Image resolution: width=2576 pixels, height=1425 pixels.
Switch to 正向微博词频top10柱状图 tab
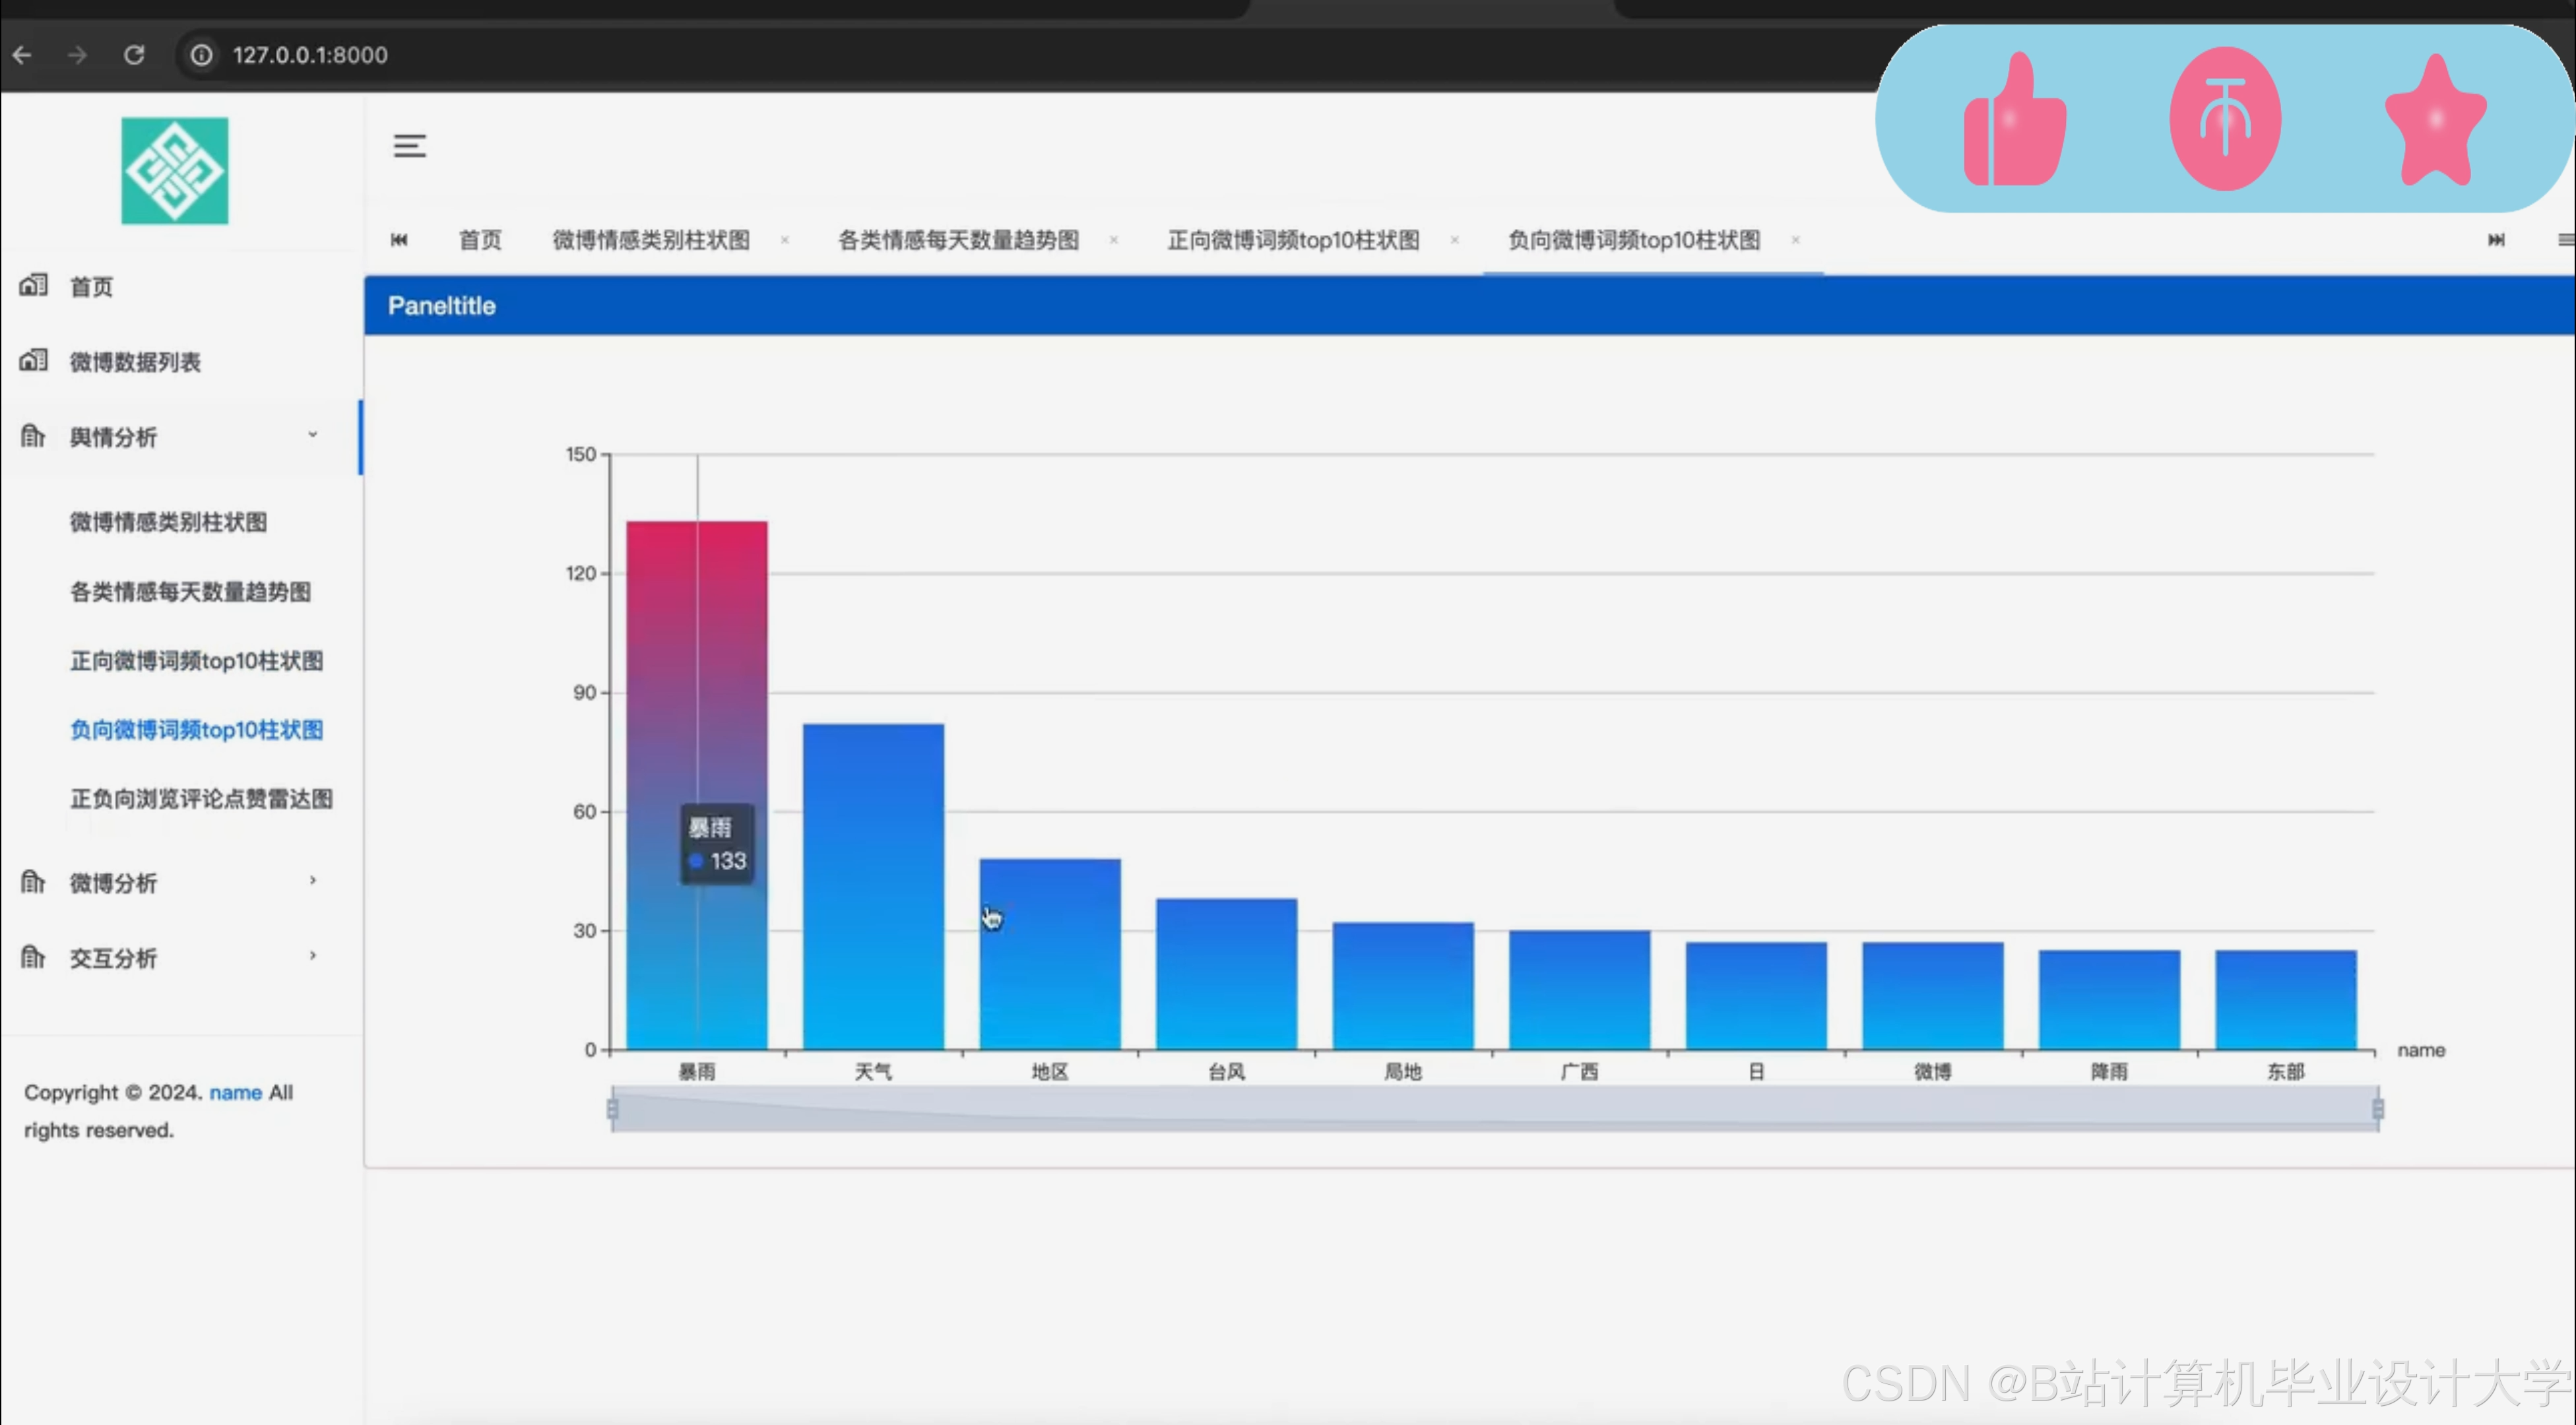(x=1293, y=240)
